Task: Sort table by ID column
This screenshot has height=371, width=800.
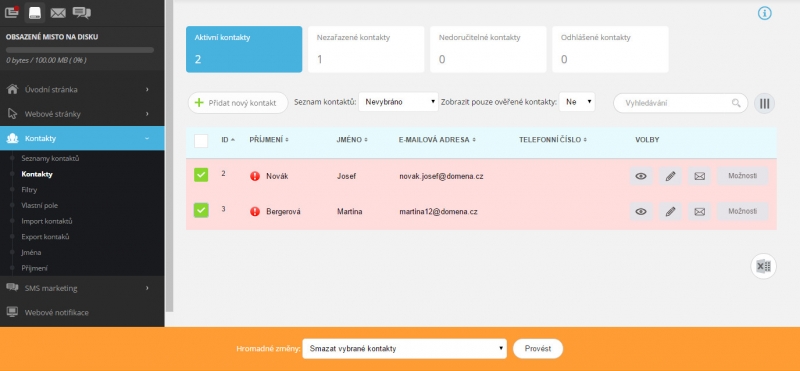Action: [228, 139]
